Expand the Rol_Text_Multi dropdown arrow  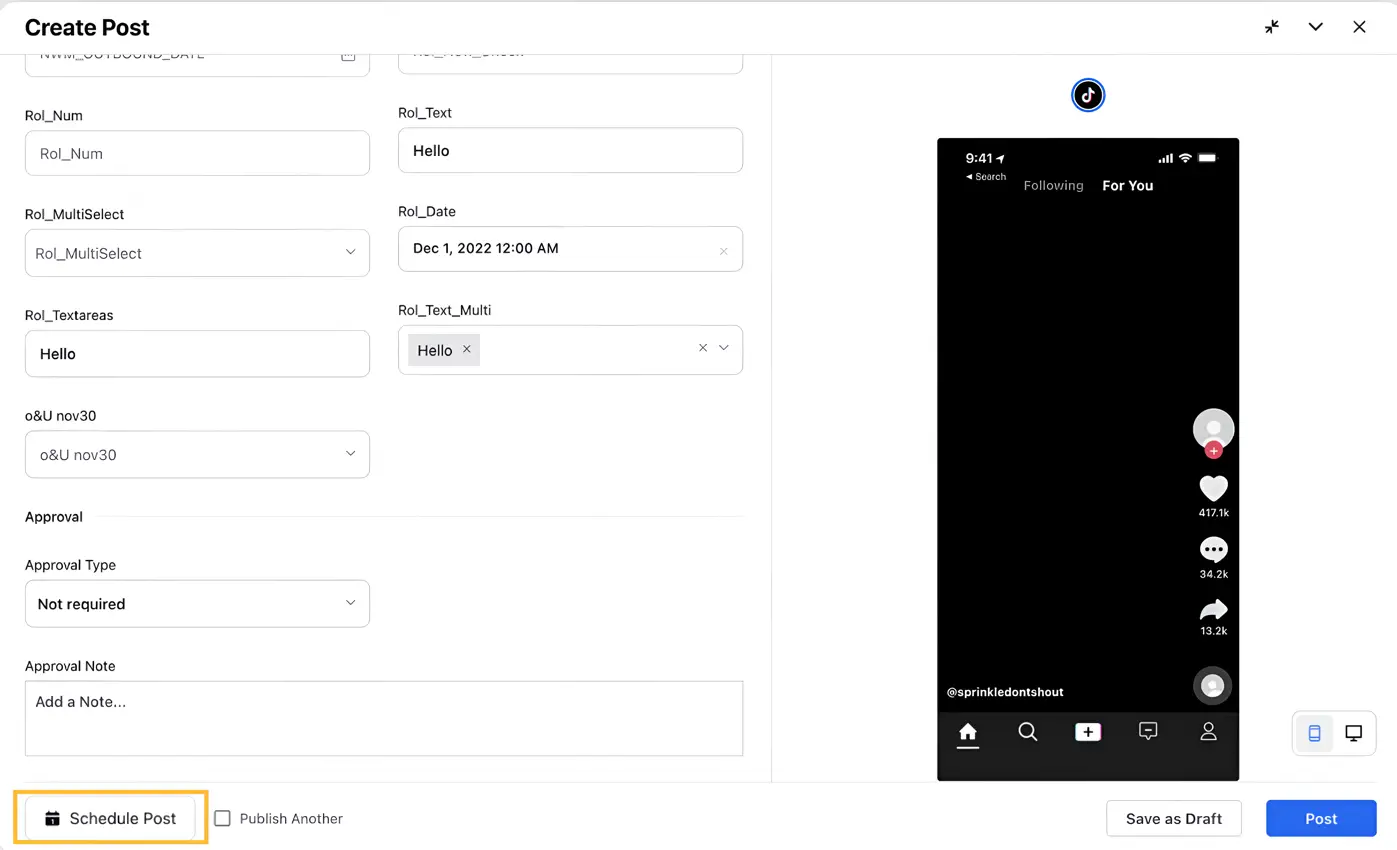coord(724,348)
